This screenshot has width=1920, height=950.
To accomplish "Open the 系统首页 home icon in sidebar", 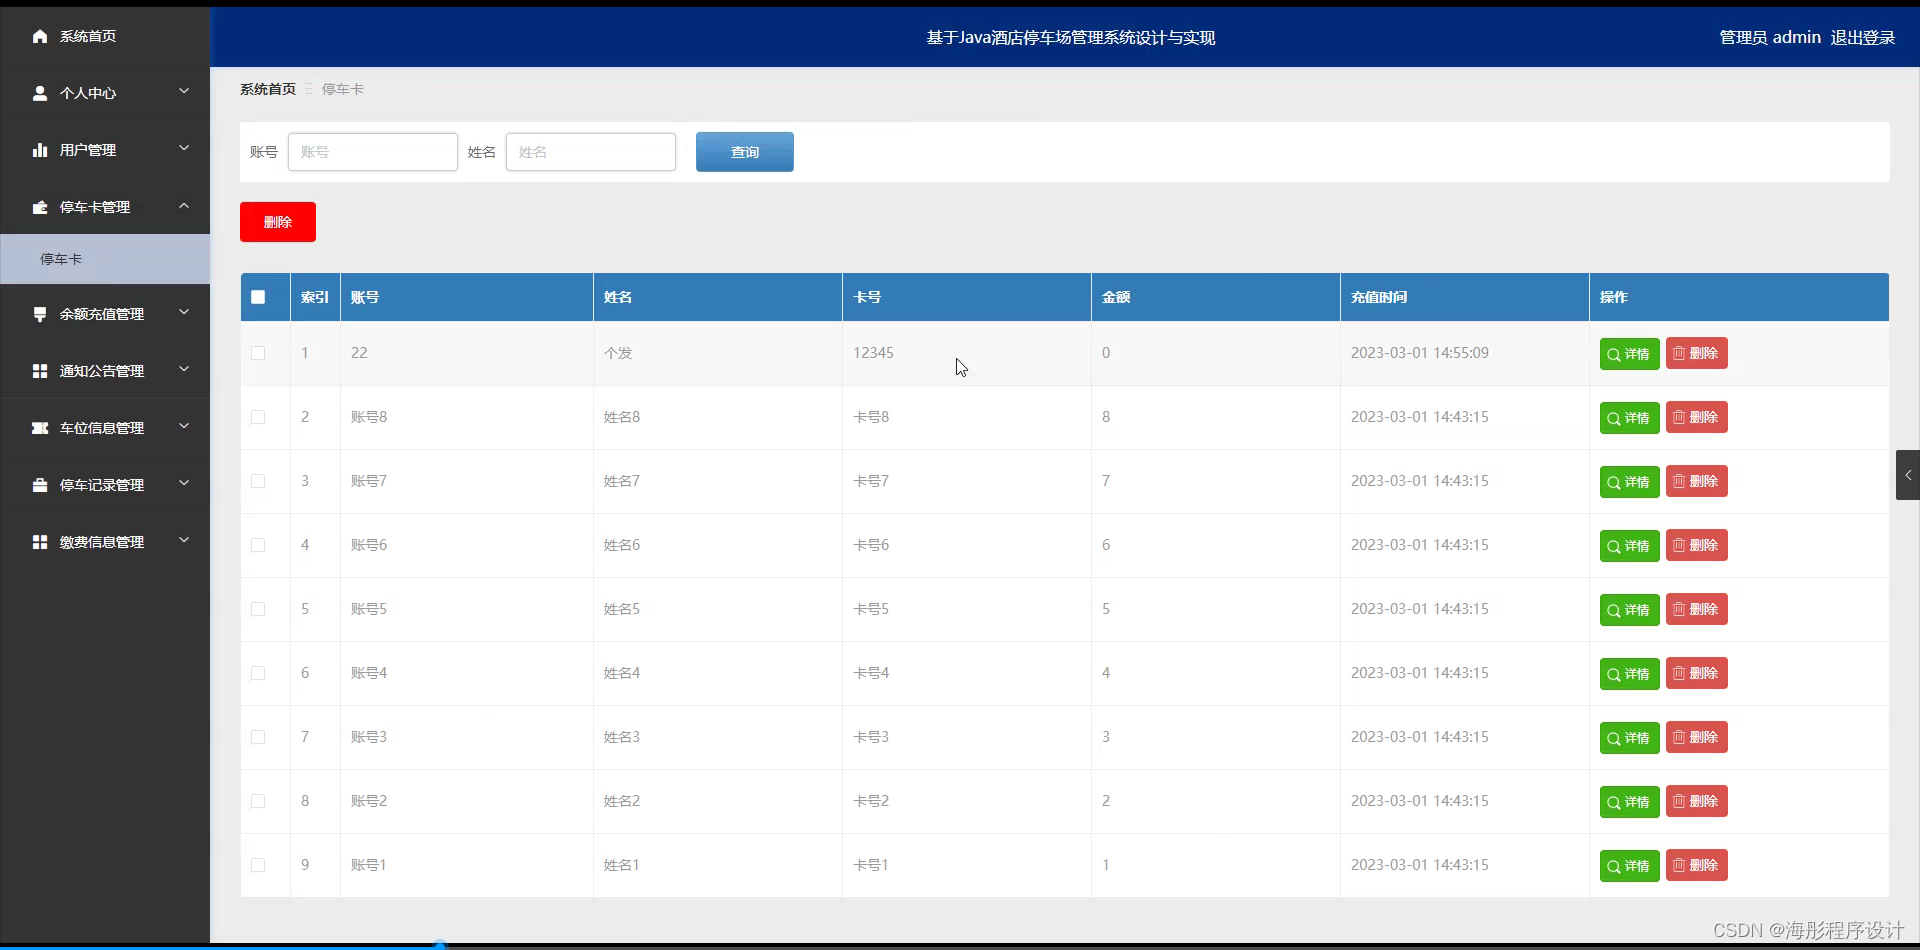I will 40,36.
